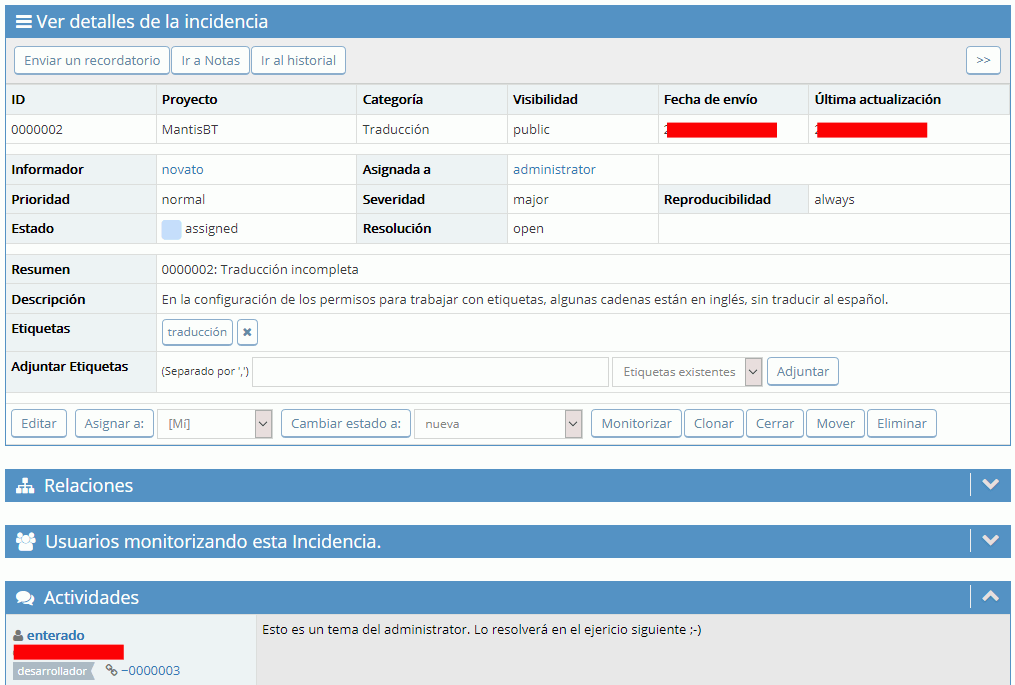Expand the Relaciones section chevron
1015x685 pixels.
(x=990, y=485)
